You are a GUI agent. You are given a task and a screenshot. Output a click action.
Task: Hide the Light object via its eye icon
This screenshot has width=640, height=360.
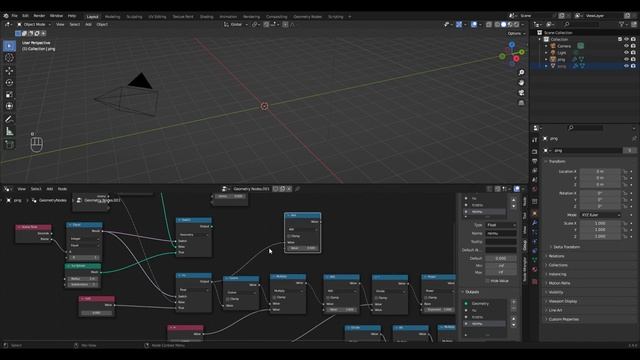626,53
